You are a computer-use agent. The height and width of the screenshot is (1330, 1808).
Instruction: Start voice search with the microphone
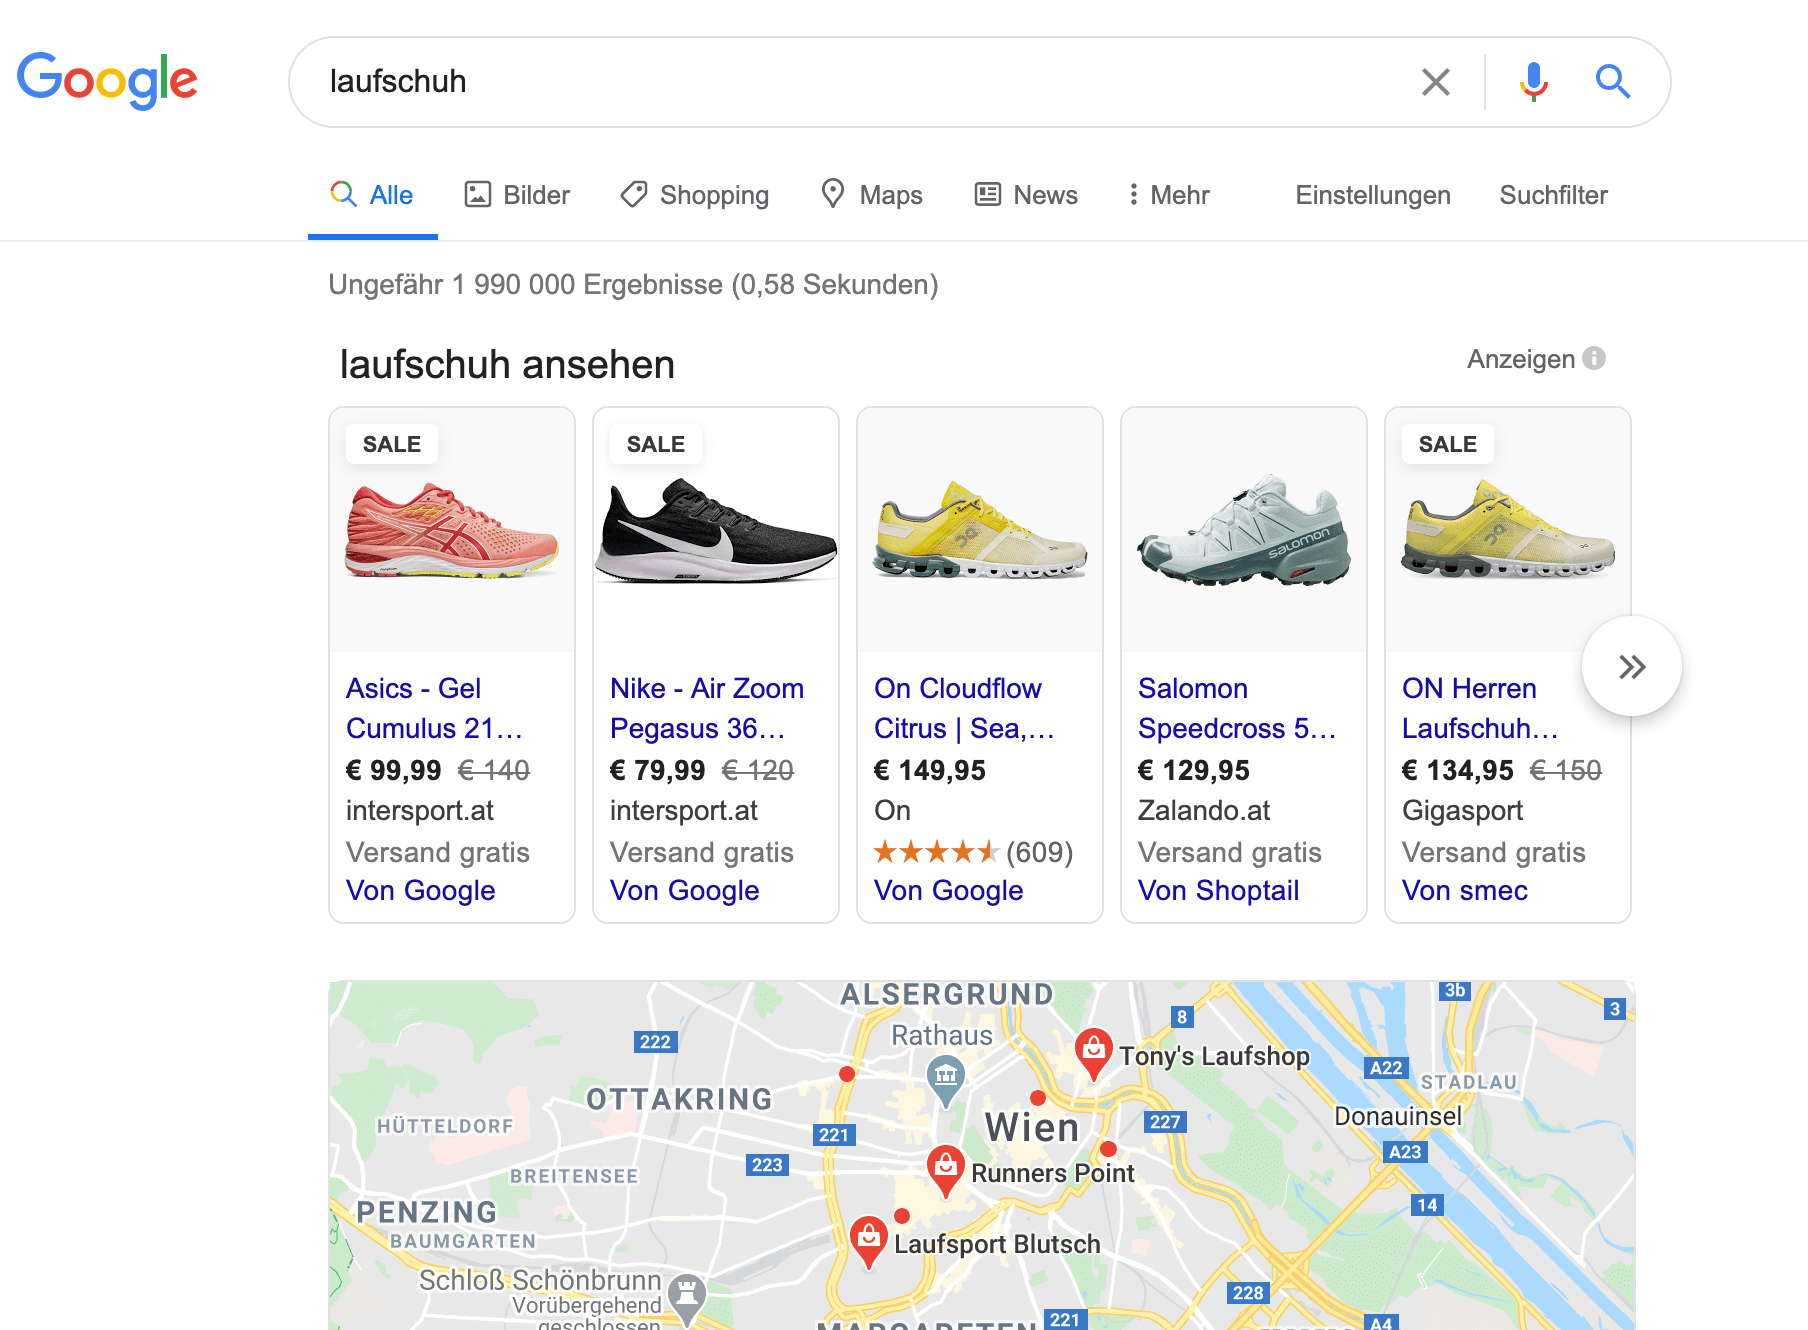1533,82
